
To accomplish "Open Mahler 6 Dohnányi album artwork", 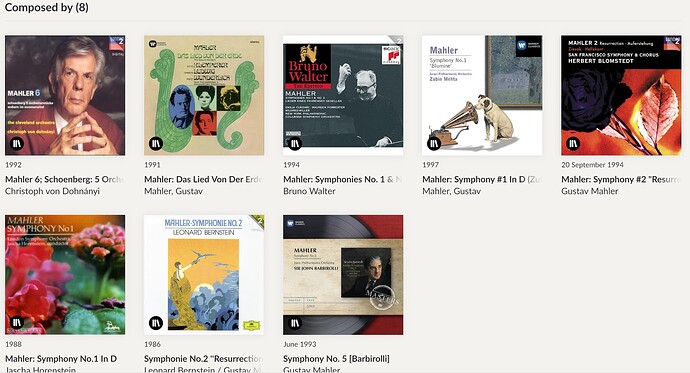I will click(65, 95).
